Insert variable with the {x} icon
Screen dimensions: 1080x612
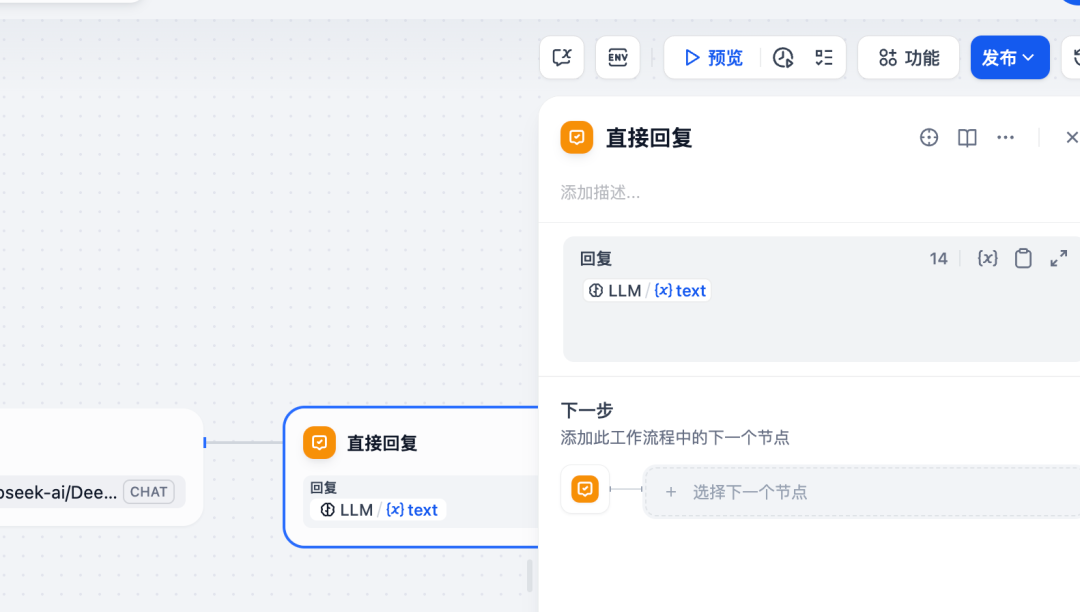coord(988,258)
